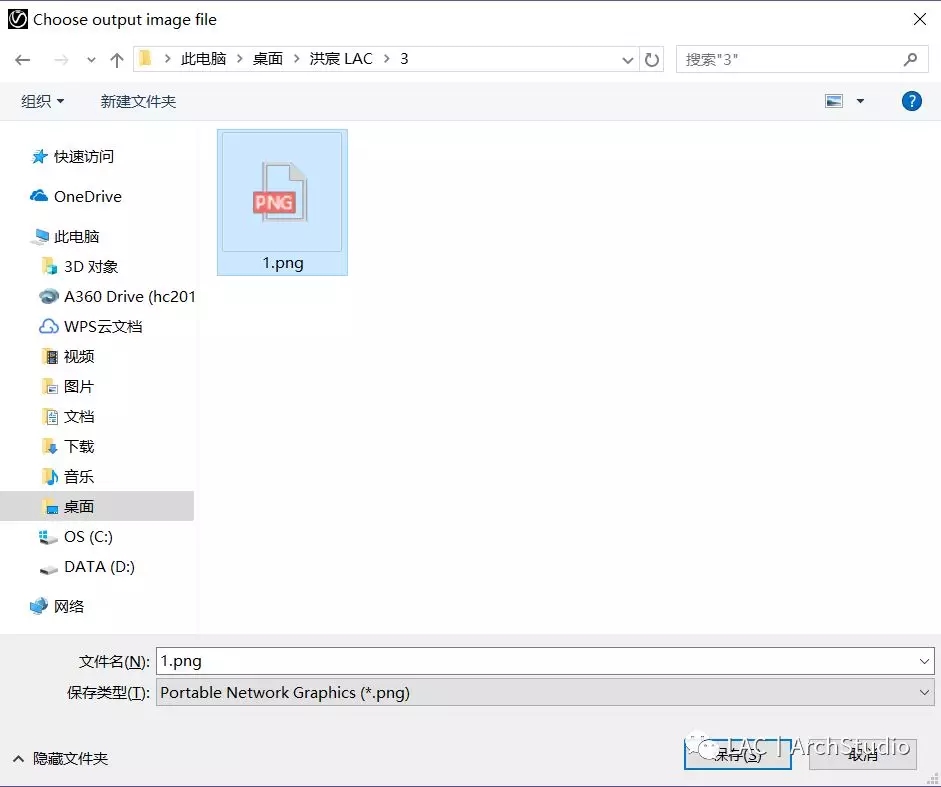The width and height of the screenshot is (941, 787).
Task: Expand chevron after 洪宸 LAC breadcrumb
Action: (x=386, y=59)
